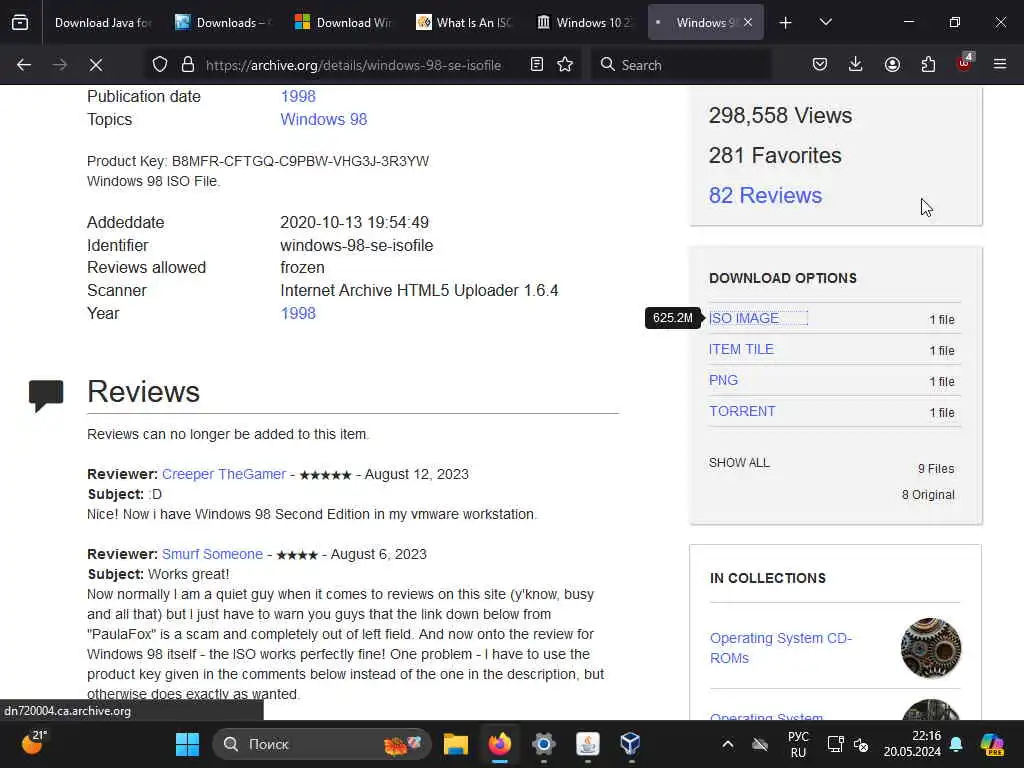Viewport: 1024px width, 768px height.
Task: Download the ITEM TILE file
Action: [741, 349]
